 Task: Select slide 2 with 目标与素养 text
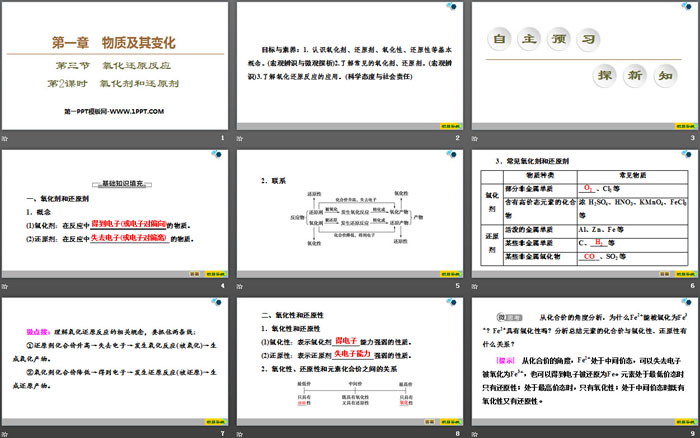pos(350,66)
